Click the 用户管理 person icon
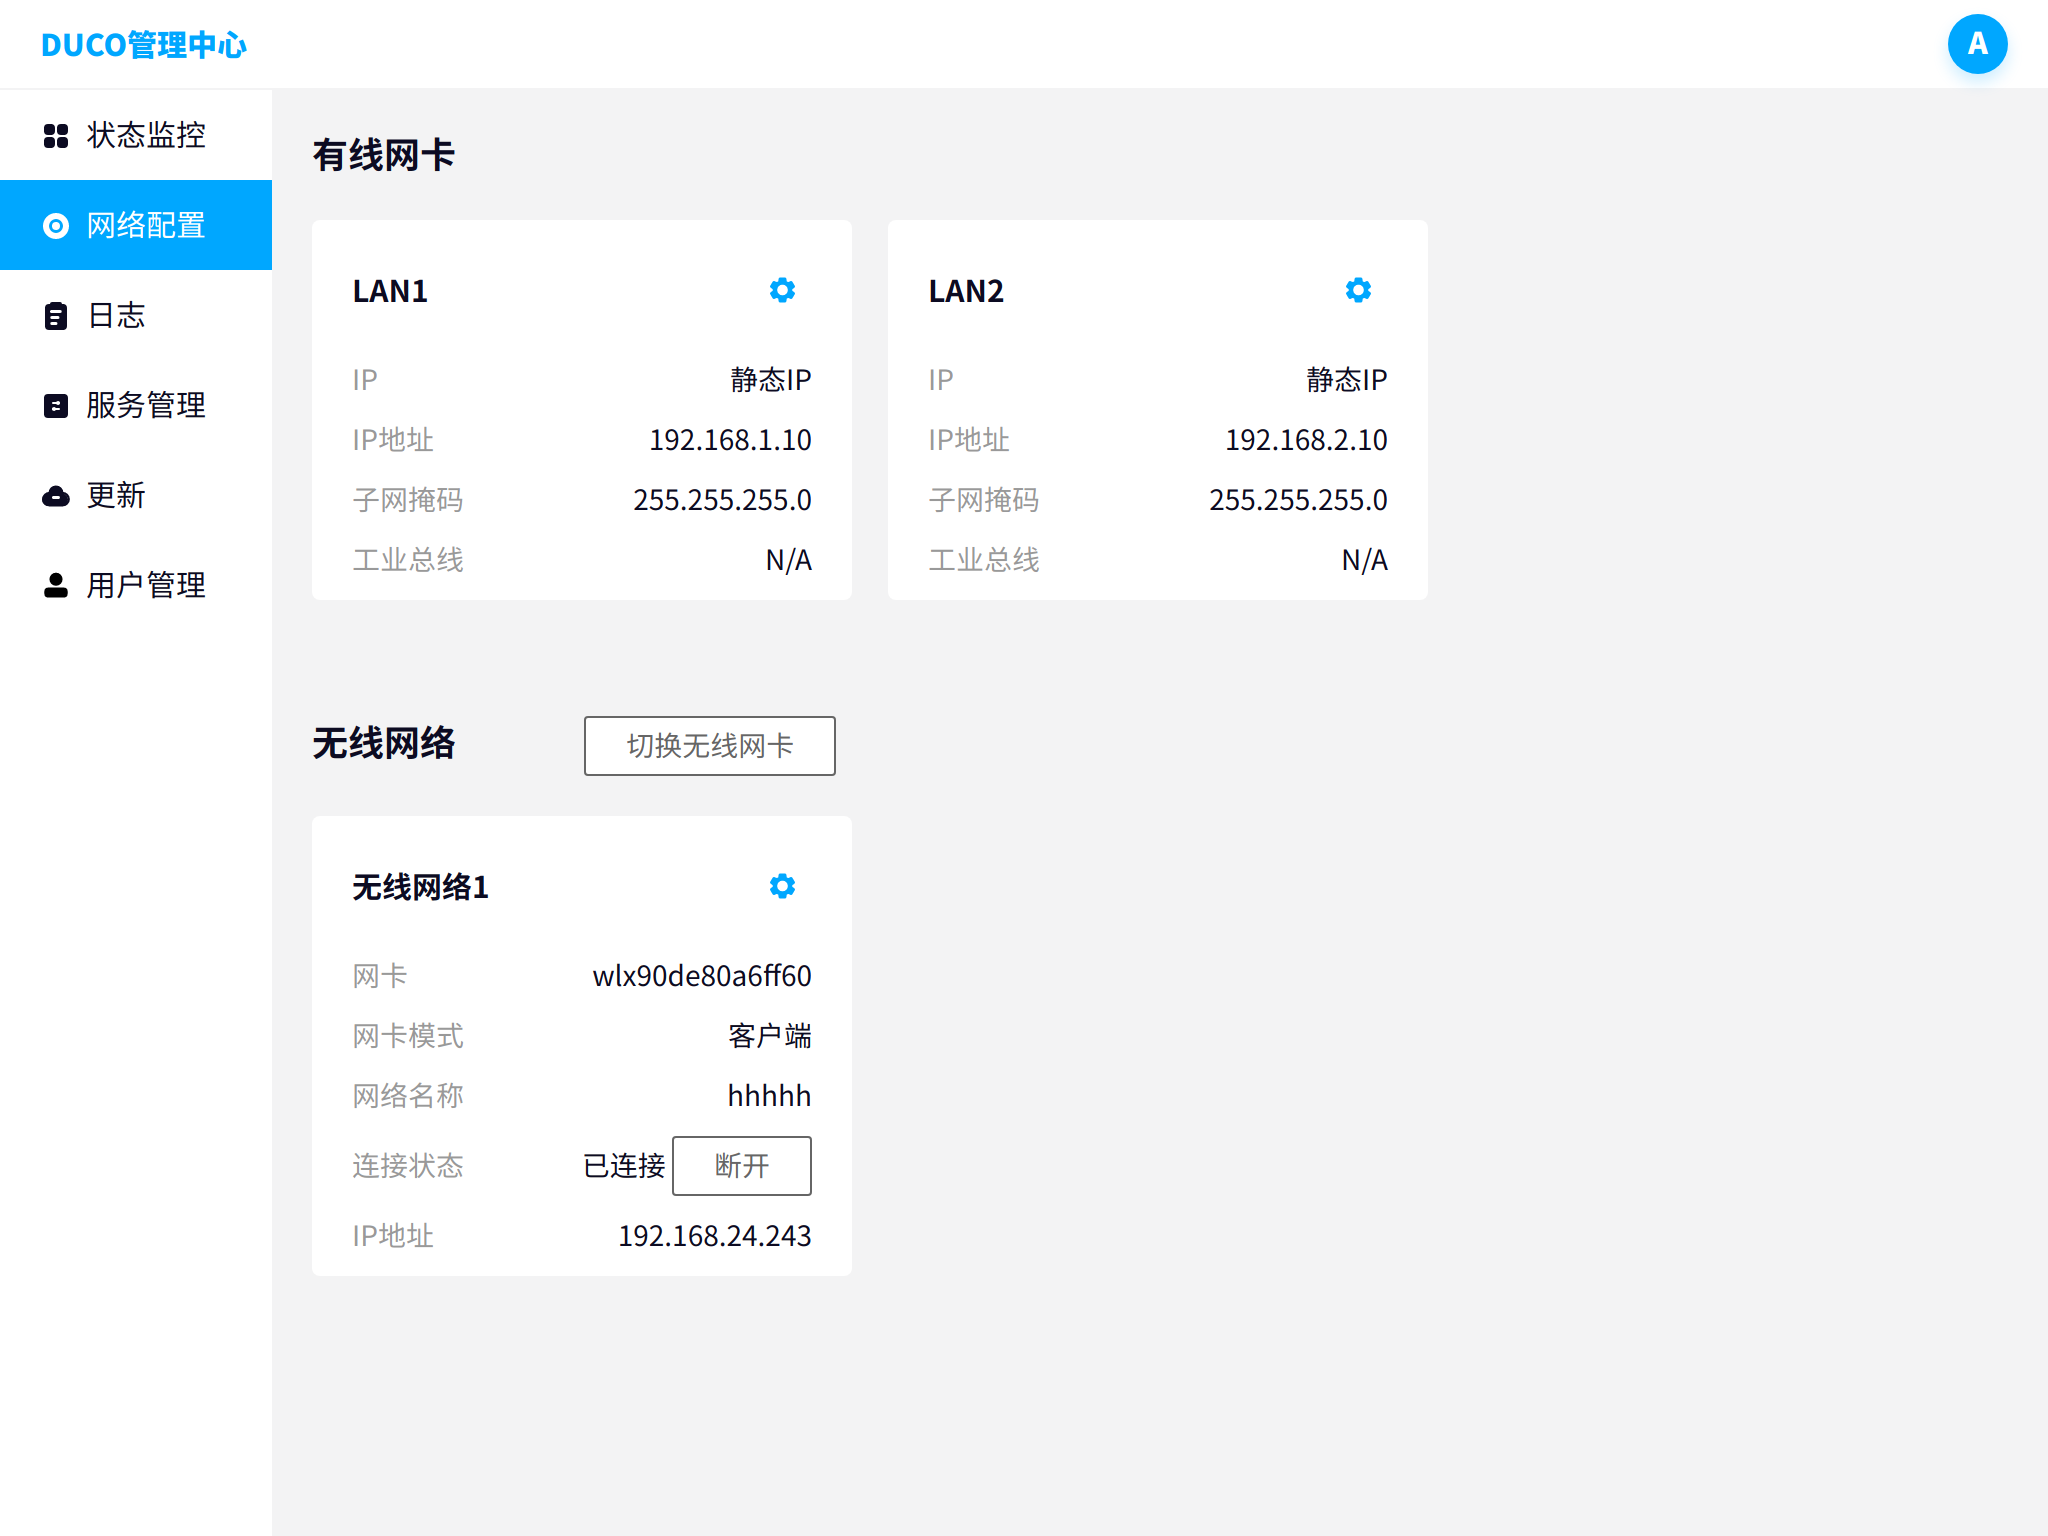 [x=56, y=586]
